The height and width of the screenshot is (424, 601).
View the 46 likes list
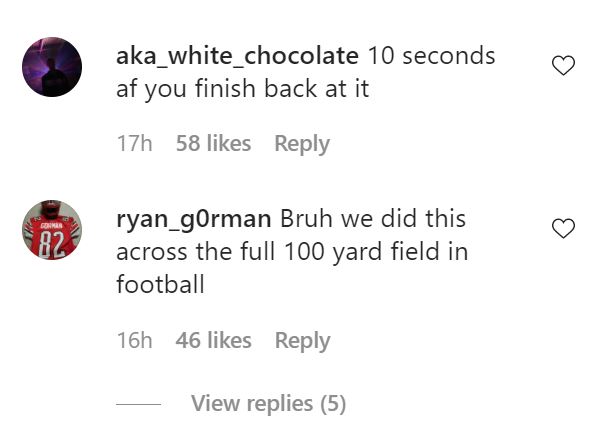click(213, 341)
